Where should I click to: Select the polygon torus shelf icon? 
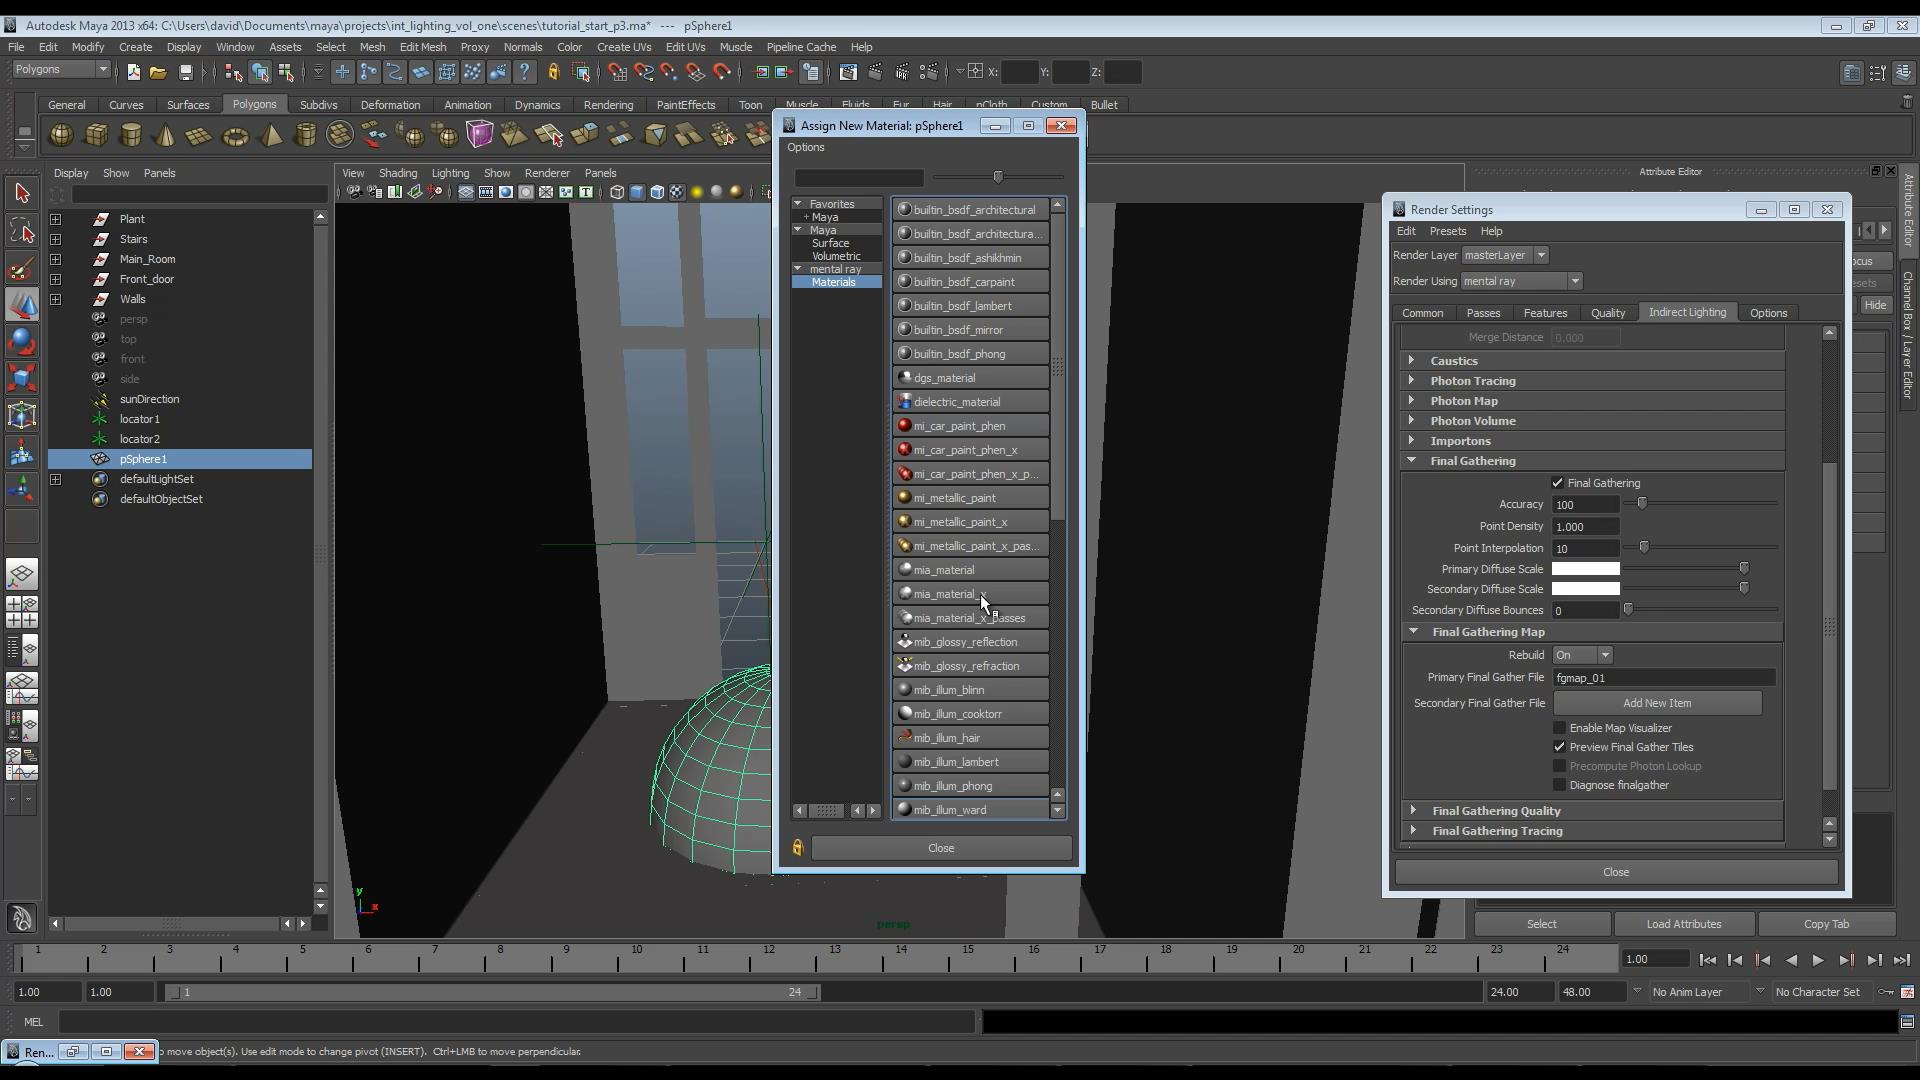(x=235, y=136)
